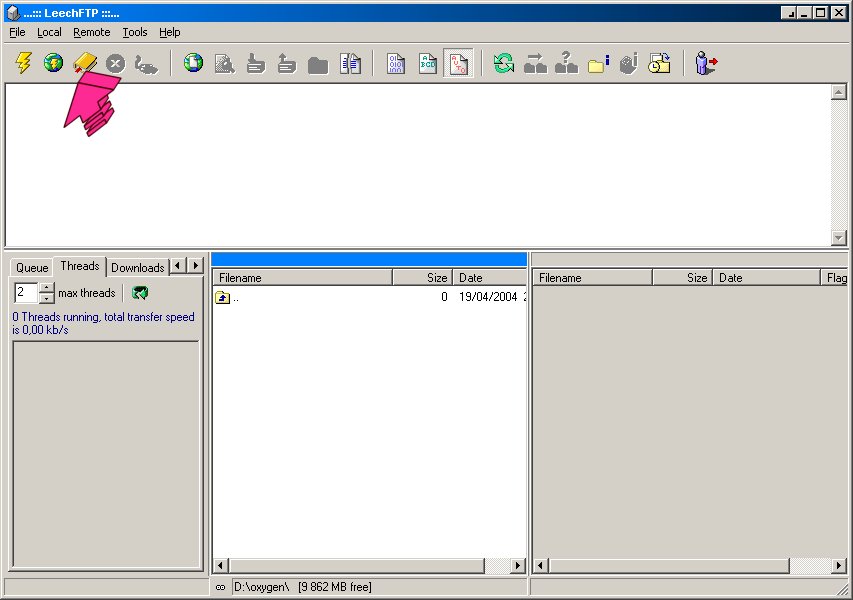Viewport: 853px width, 600px height.
Task: Sort local list by Size column
Action: click(422, 278)
